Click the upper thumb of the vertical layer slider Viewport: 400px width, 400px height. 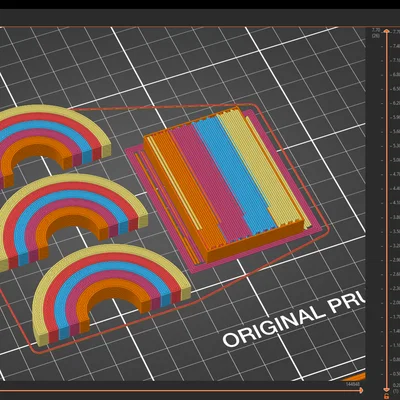386,31
